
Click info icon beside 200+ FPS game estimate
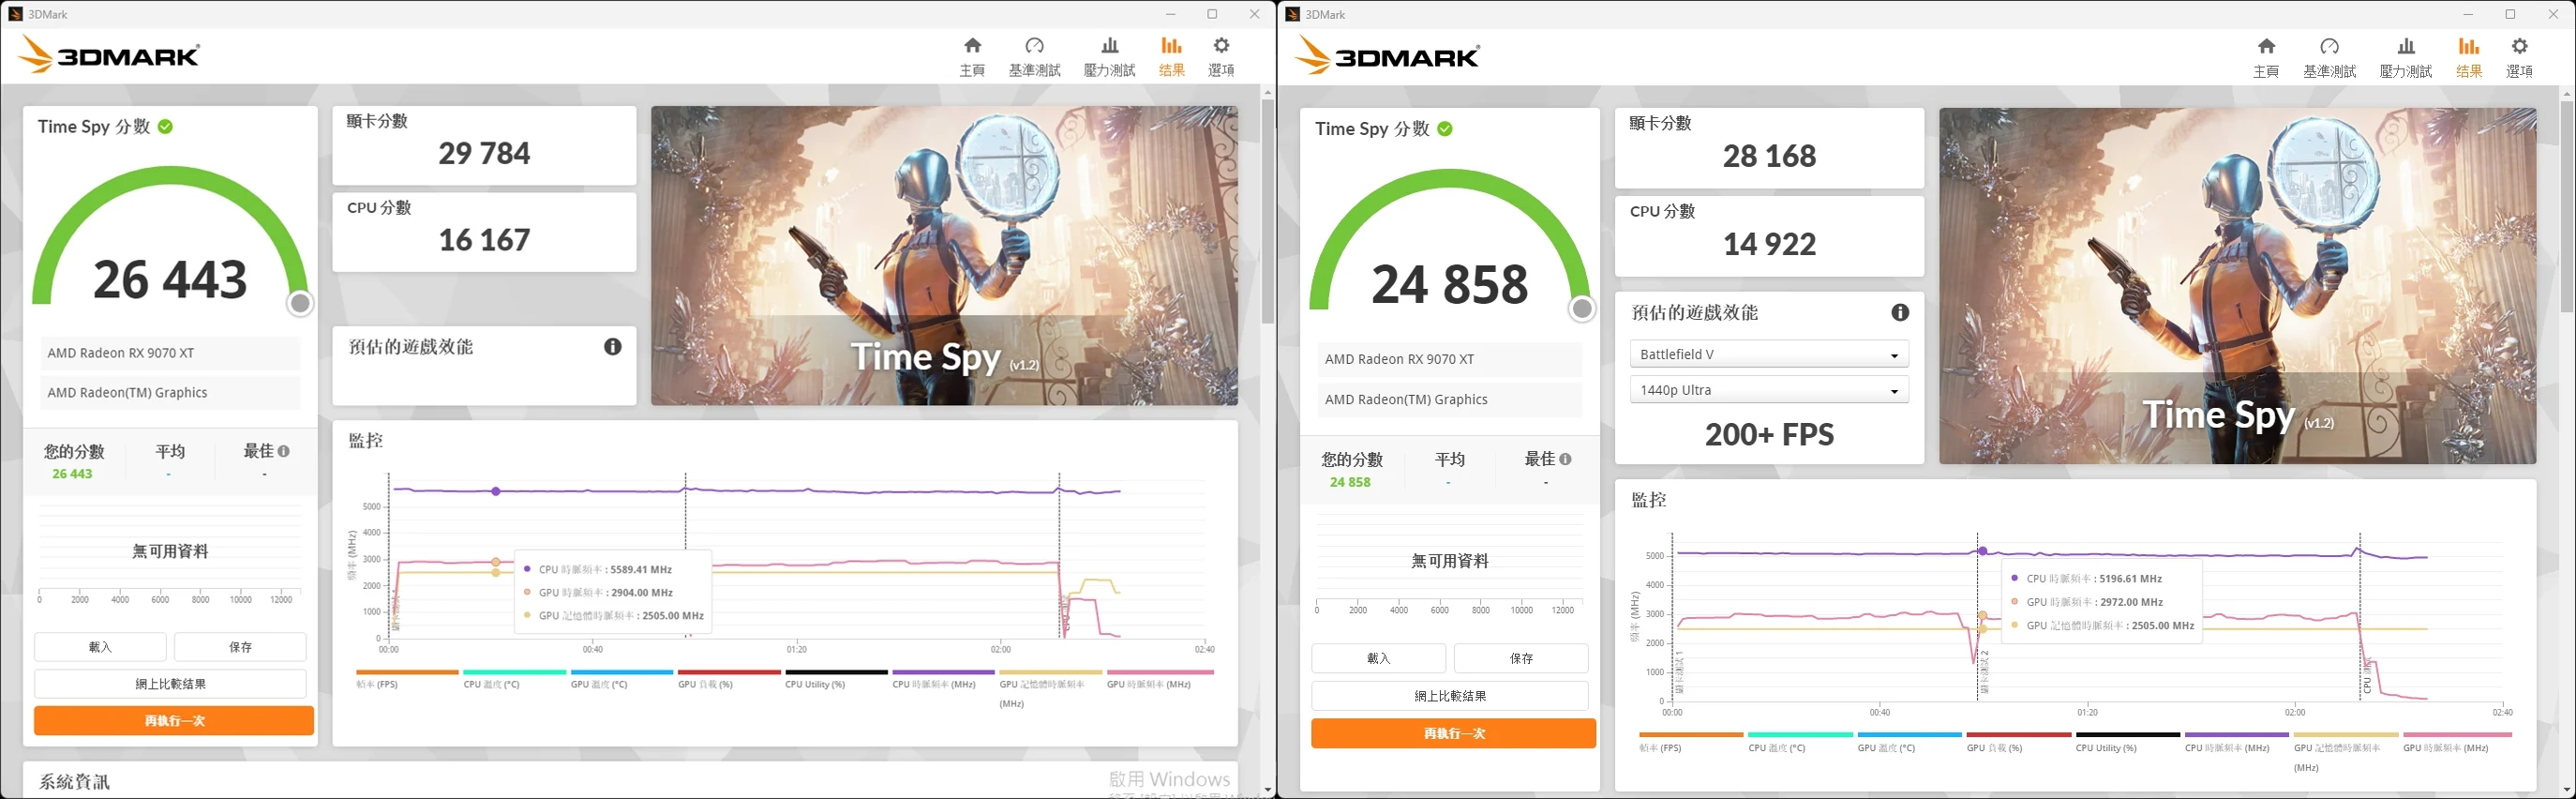tap(1900, 313)
